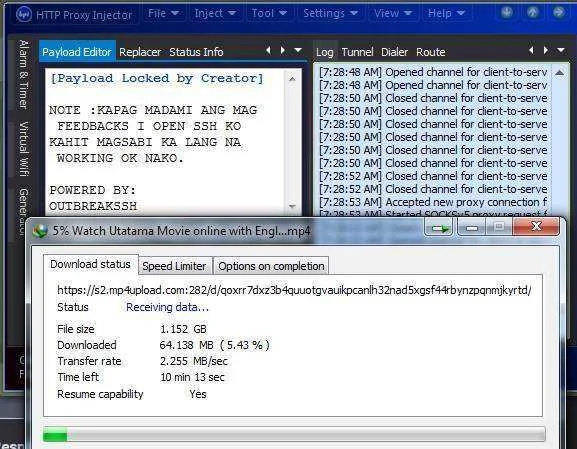Minimize the download window

[472, 227]
